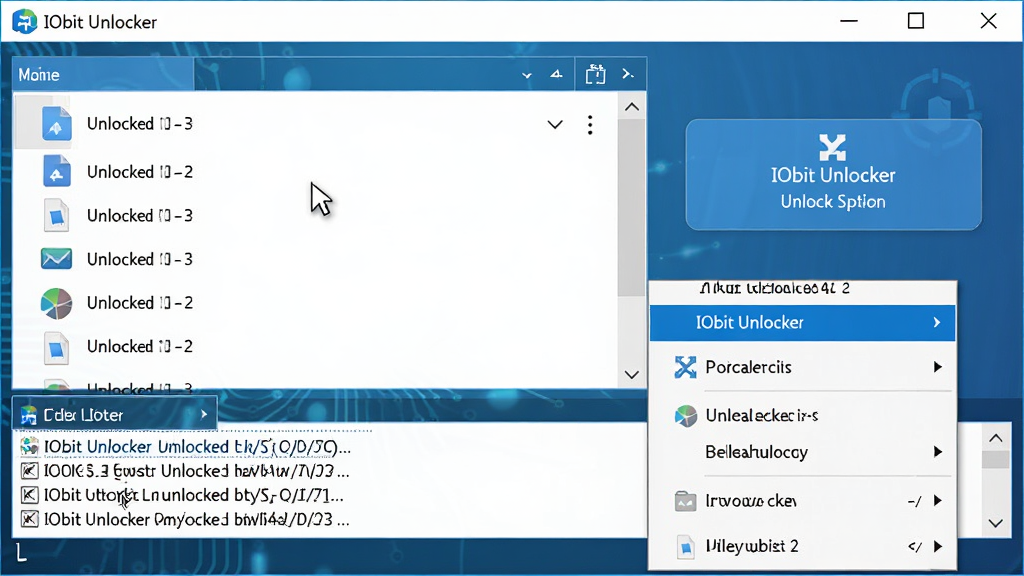1024x576 pixels.
Task: Open the Cdex Lloter panel header
Action: click(114, 414)
